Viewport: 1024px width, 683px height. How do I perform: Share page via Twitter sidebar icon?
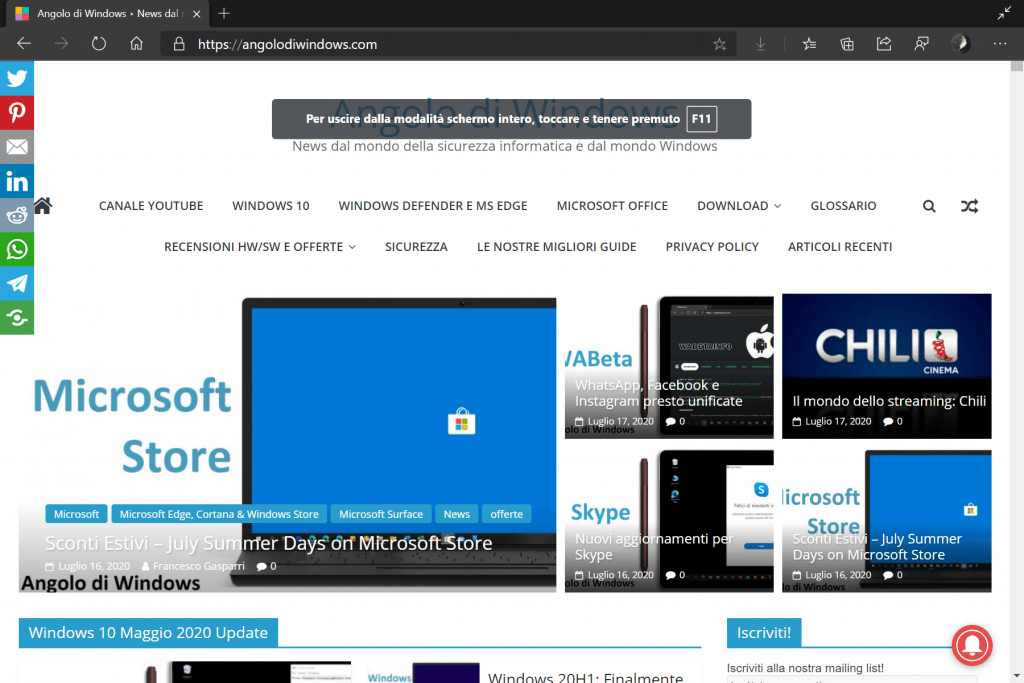(x=17, y=78)
